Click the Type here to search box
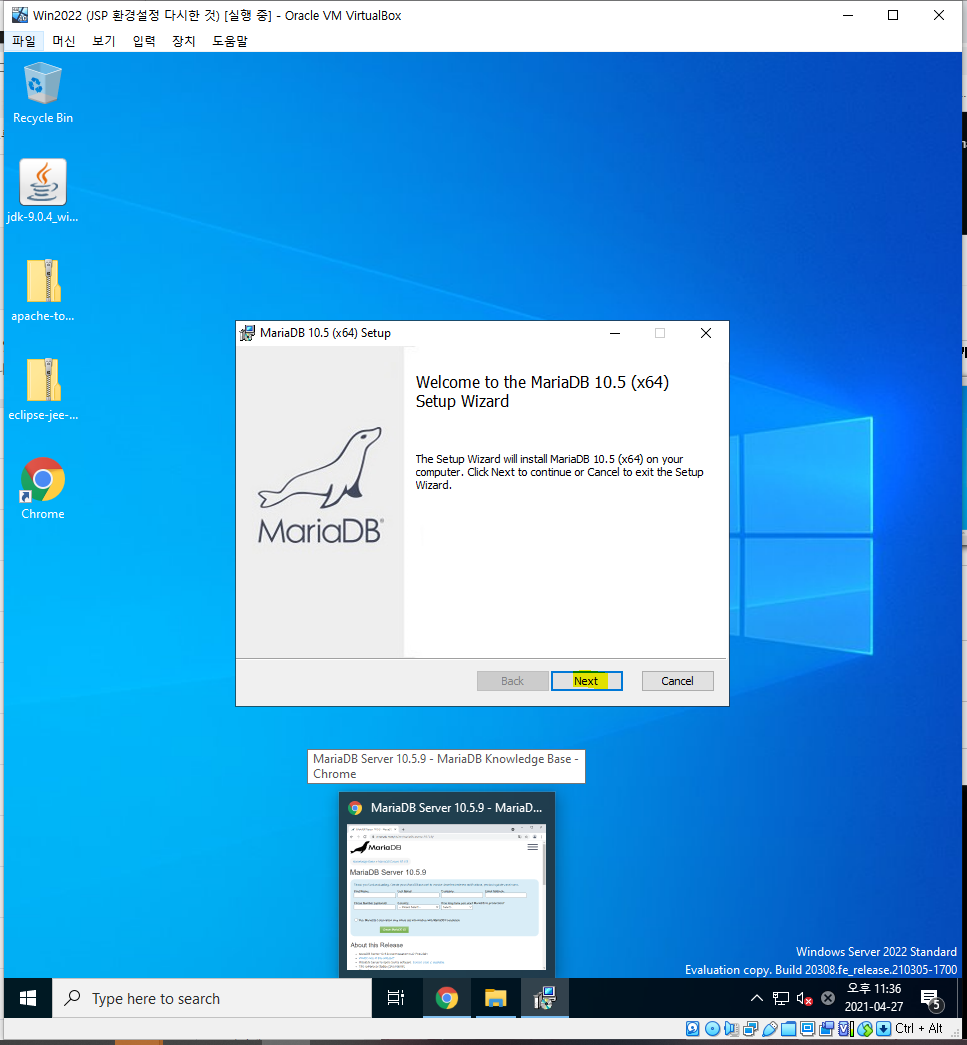 pos(212,998)
